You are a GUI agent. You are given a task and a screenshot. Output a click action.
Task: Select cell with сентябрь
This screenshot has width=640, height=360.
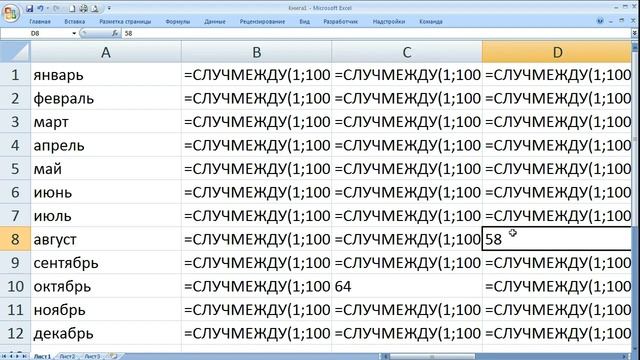tap(106, 263)
